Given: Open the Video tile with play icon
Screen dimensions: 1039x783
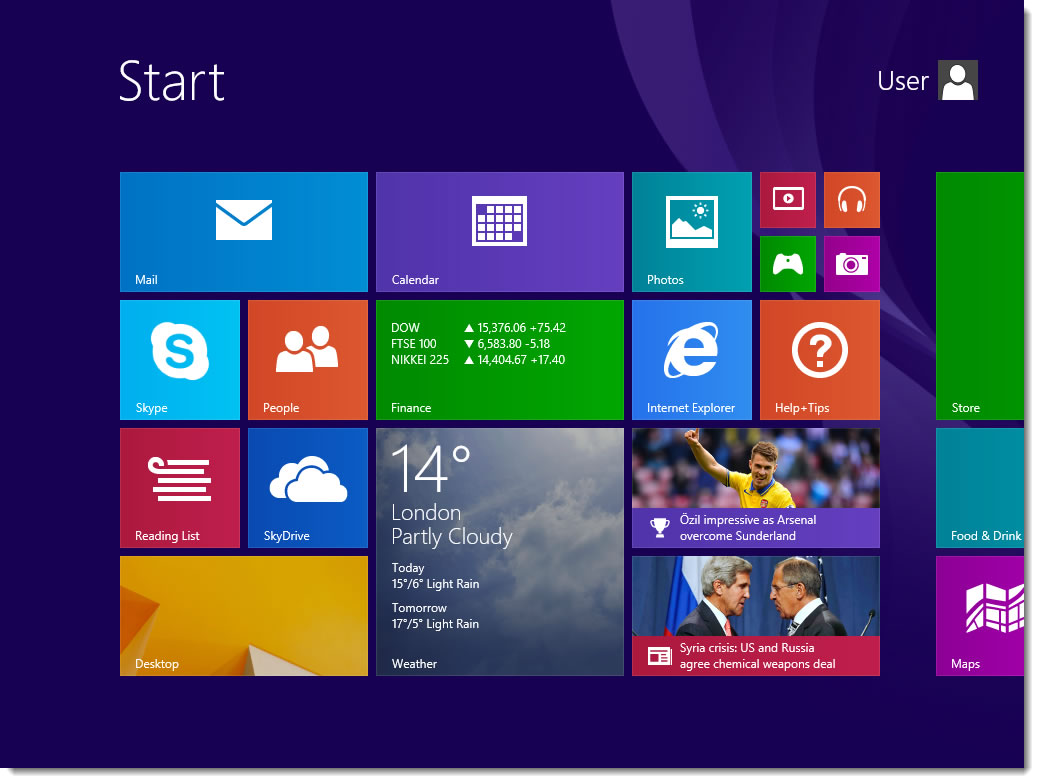Looking at the screenshot, I should [x=788, y=199].
